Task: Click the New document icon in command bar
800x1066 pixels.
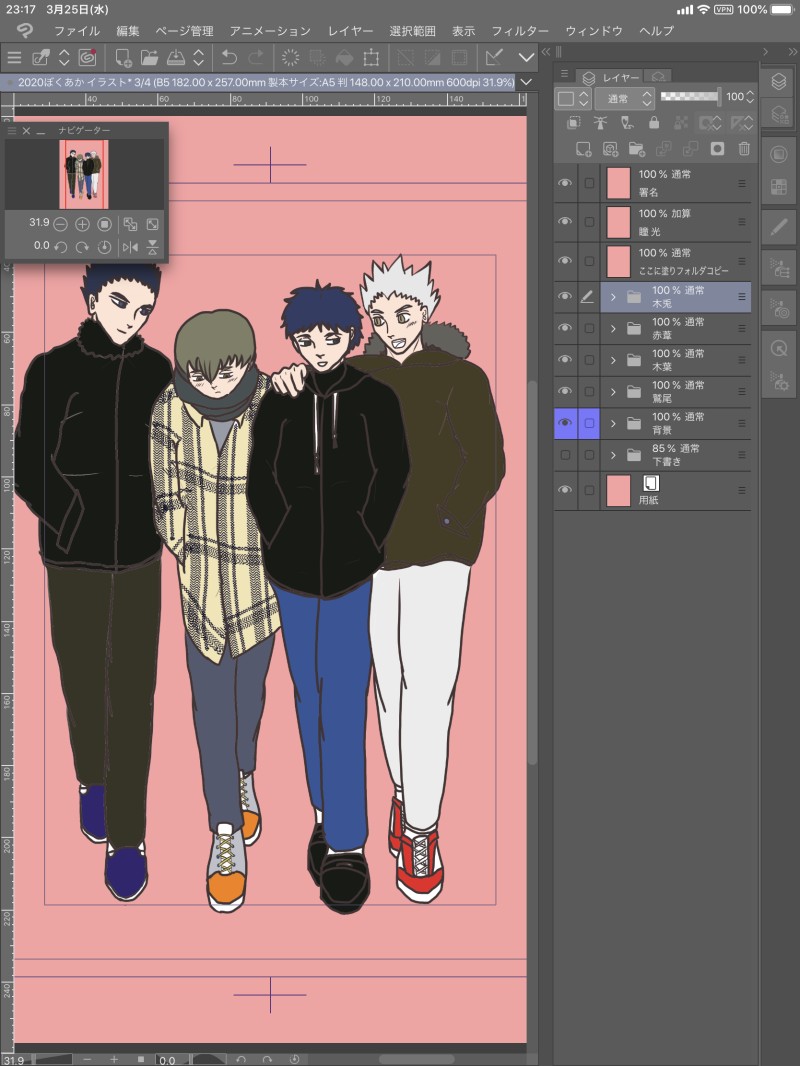Action: click(x=123, y=58)
